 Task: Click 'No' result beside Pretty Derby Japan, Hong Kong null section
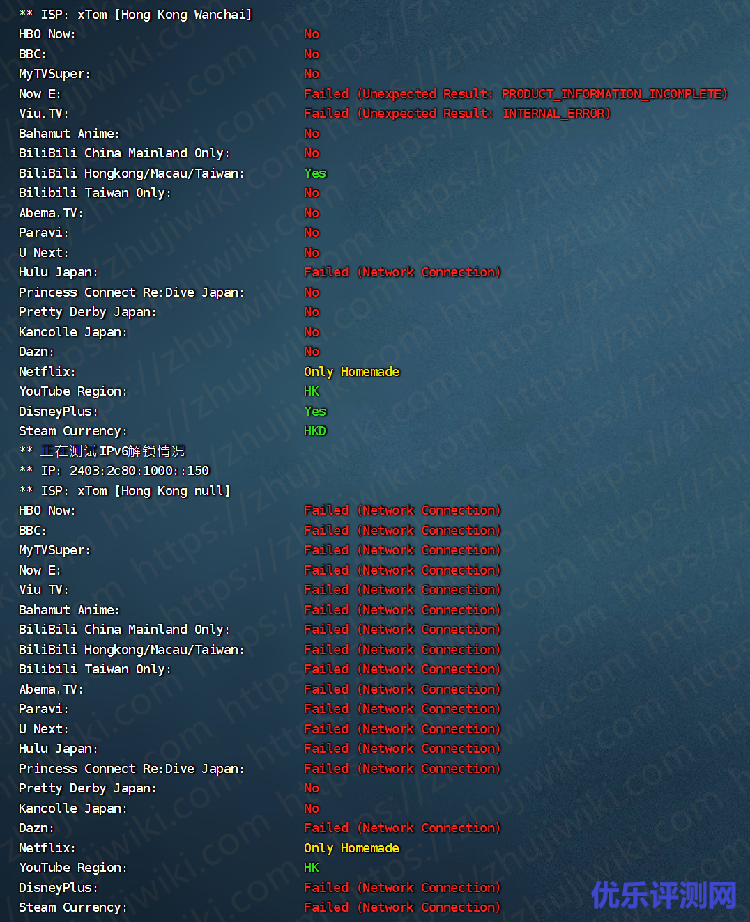[x=312, y=788]
